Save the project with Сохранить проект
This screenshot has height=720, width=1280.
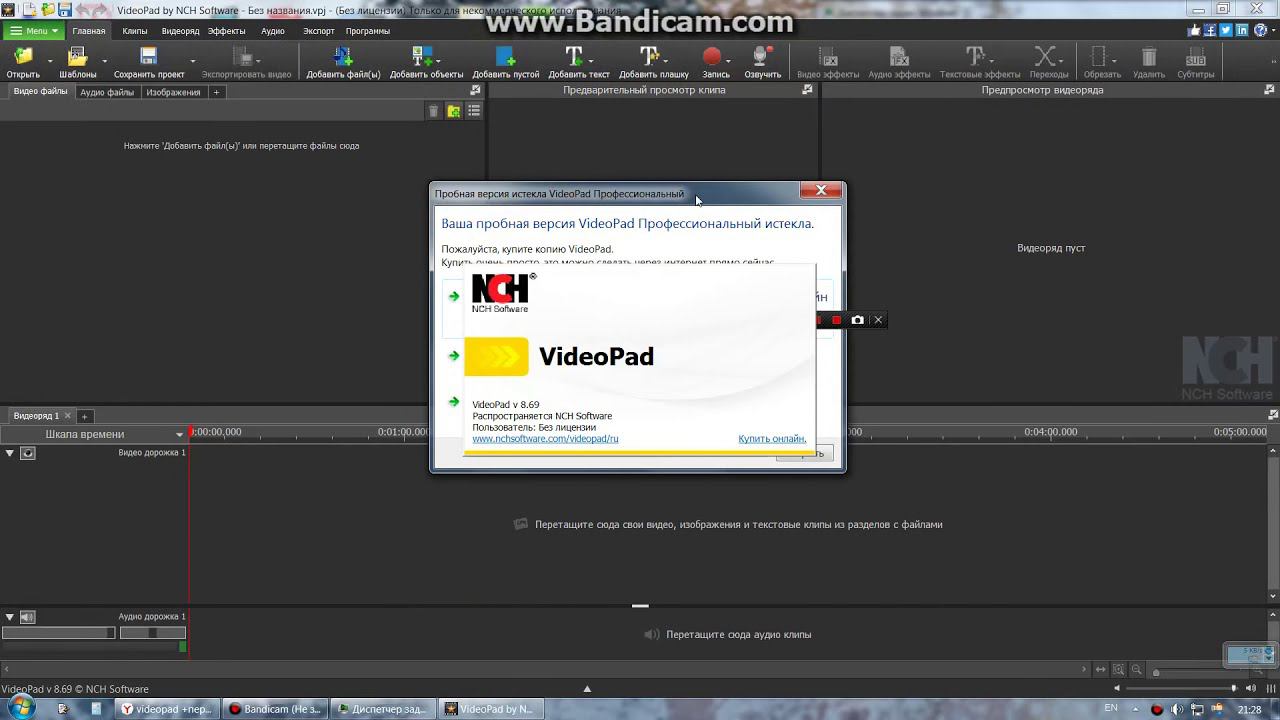tap(149, 62)
